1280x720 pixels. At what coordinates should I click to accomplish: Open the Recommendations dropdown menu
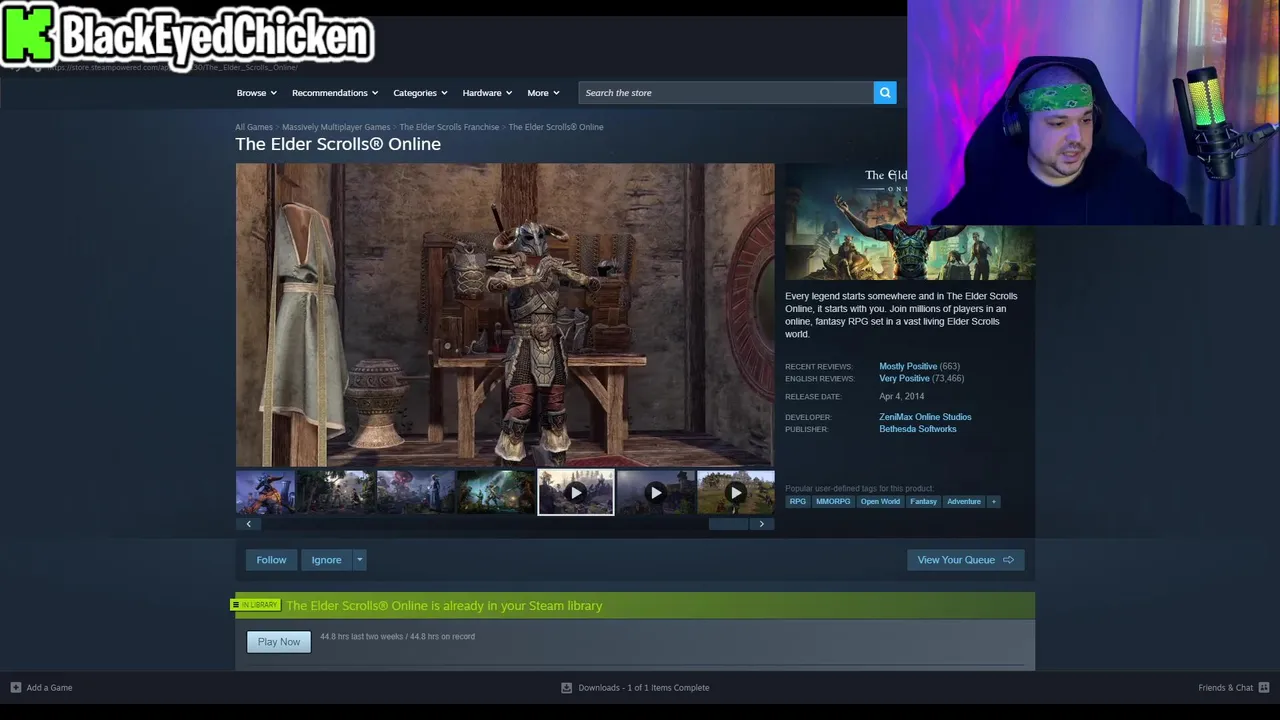335,93
